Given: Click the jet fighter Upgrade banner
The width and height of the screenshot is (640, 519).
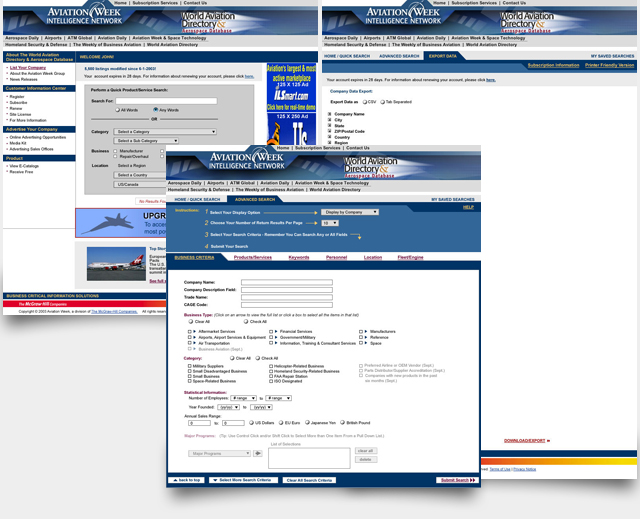Looking at the screenshot, I should pyautogui.click(x=121, y=223).
